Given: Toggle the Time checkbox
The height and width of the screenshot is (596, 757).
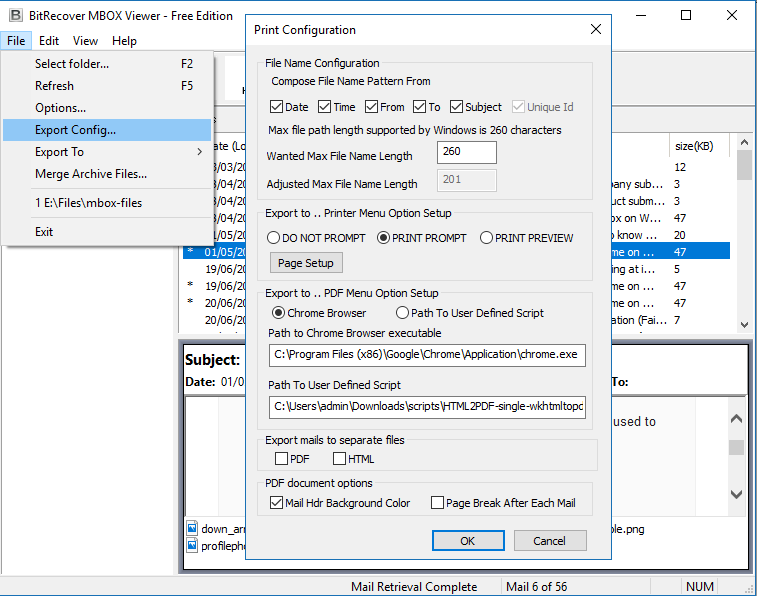Looking at the screenshot, I should tap(324, 107).
